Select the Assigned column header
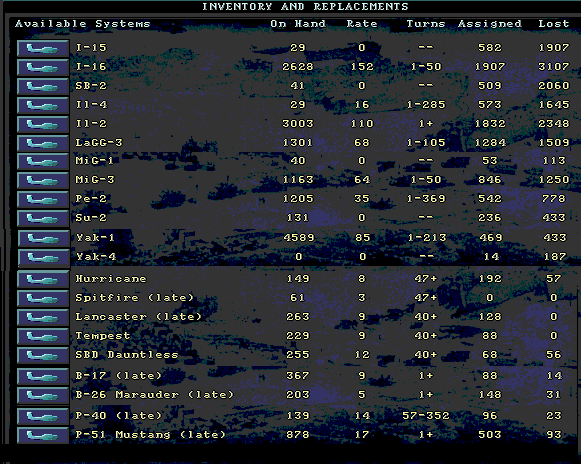Viewport: 581px width, 464px height. [x=490, y=24]
